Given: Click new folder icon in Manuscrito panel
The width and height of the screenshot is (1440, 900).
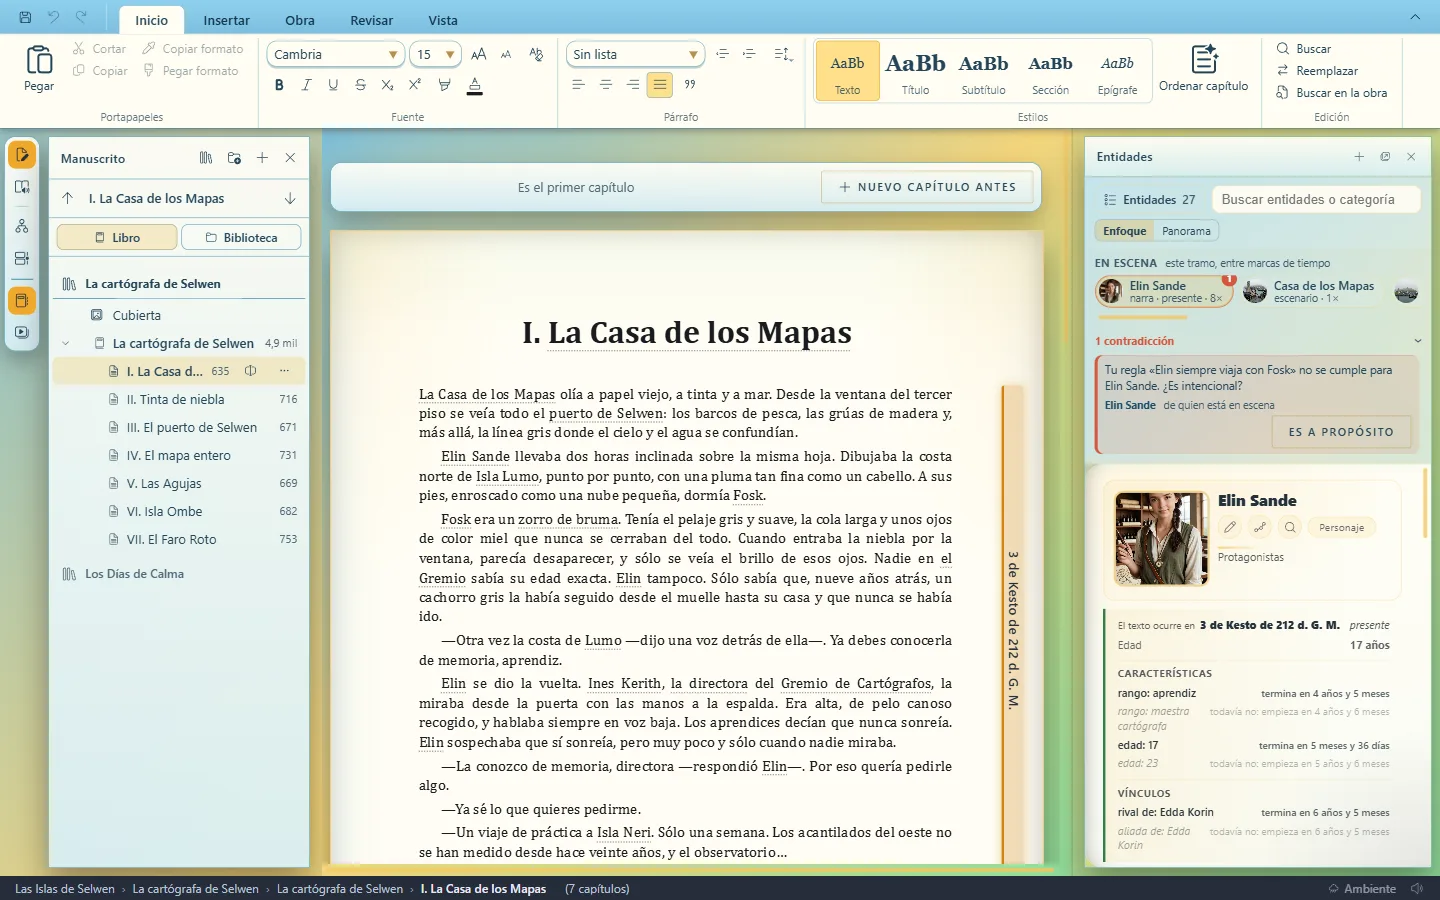Looking at the screenshot, I should click(x=234, y=158).
